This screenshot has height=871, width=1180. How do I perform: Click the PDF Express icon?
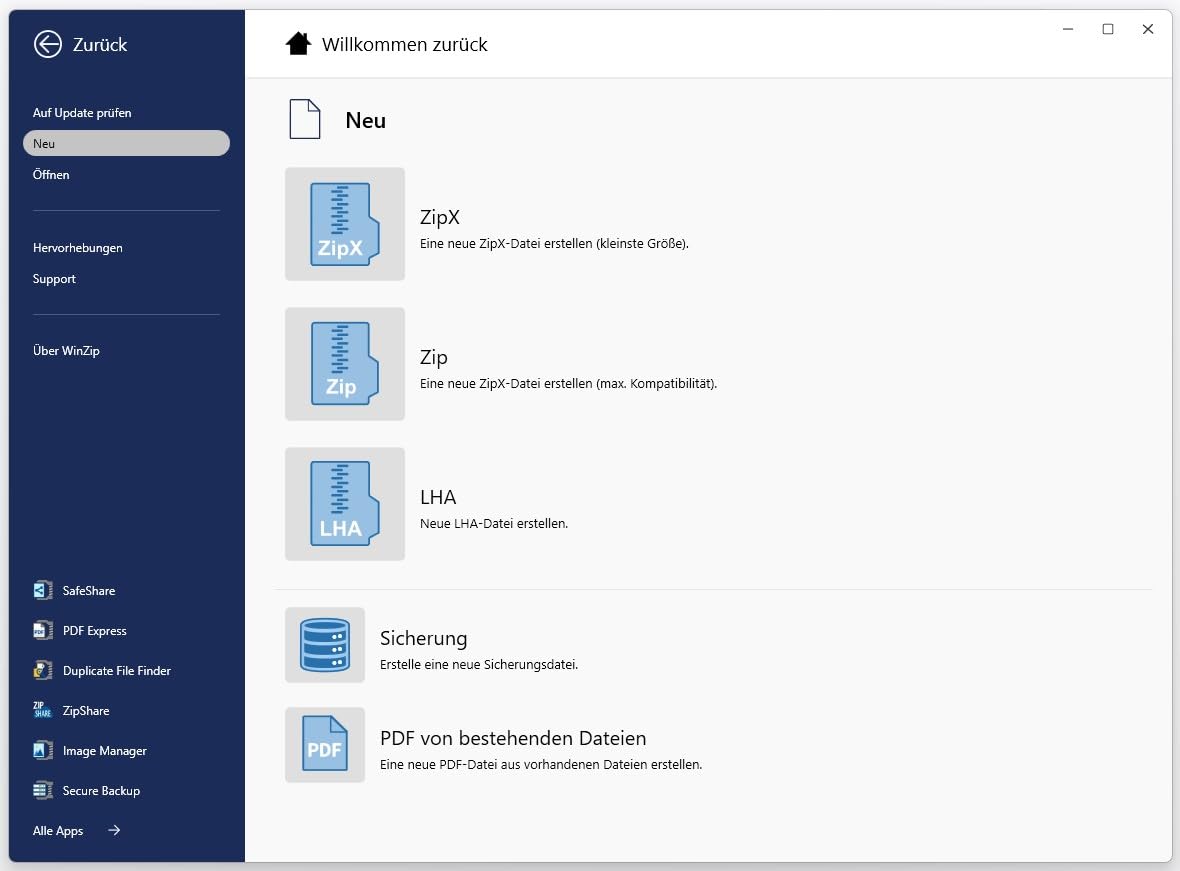tap(43, 630)
